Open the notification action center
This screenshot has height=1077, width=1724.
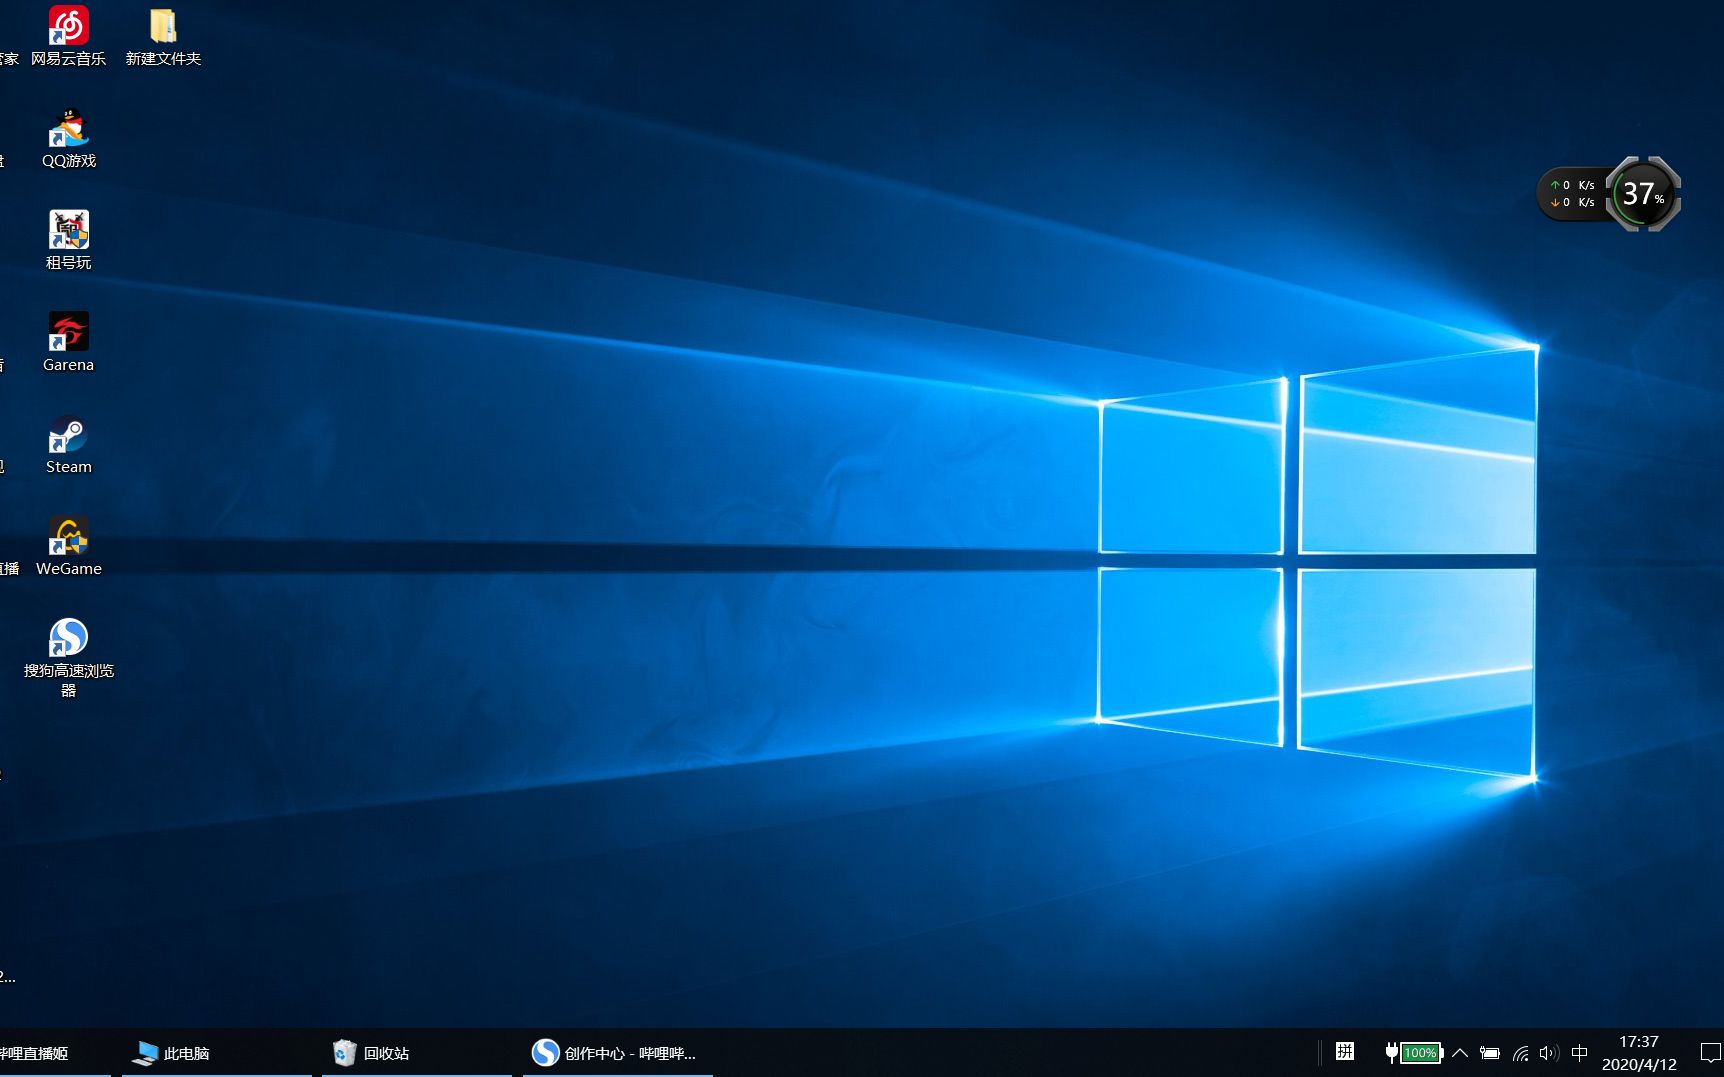(1710, 1053)
